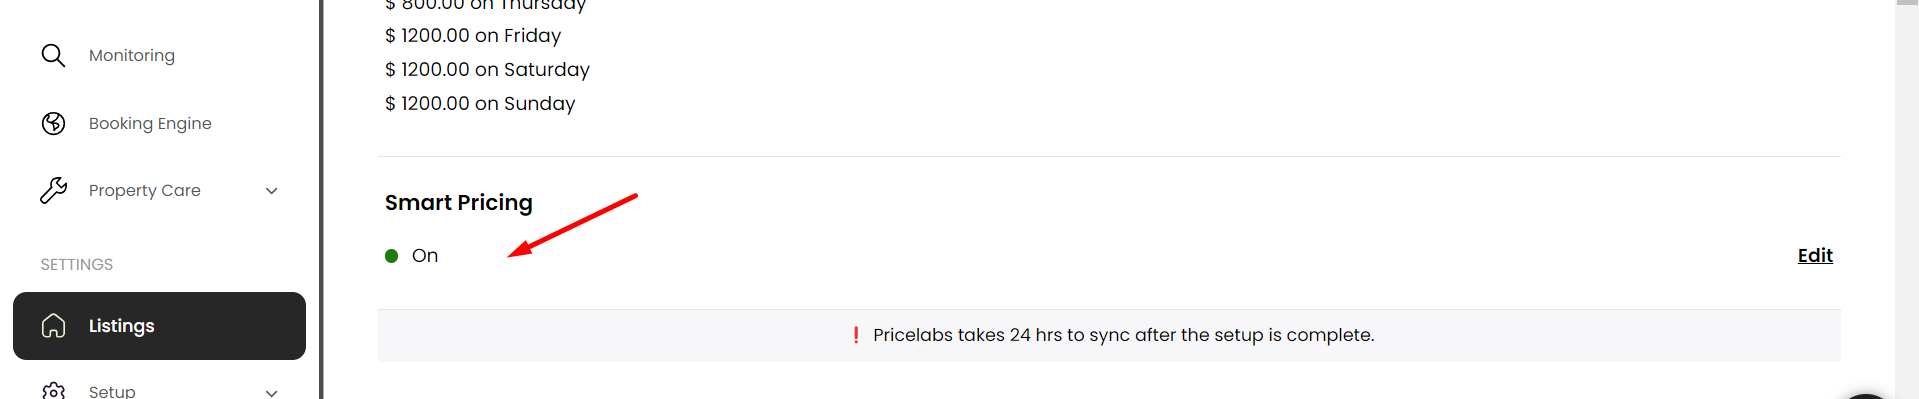Click the vertical scrollbar track

1907,200
